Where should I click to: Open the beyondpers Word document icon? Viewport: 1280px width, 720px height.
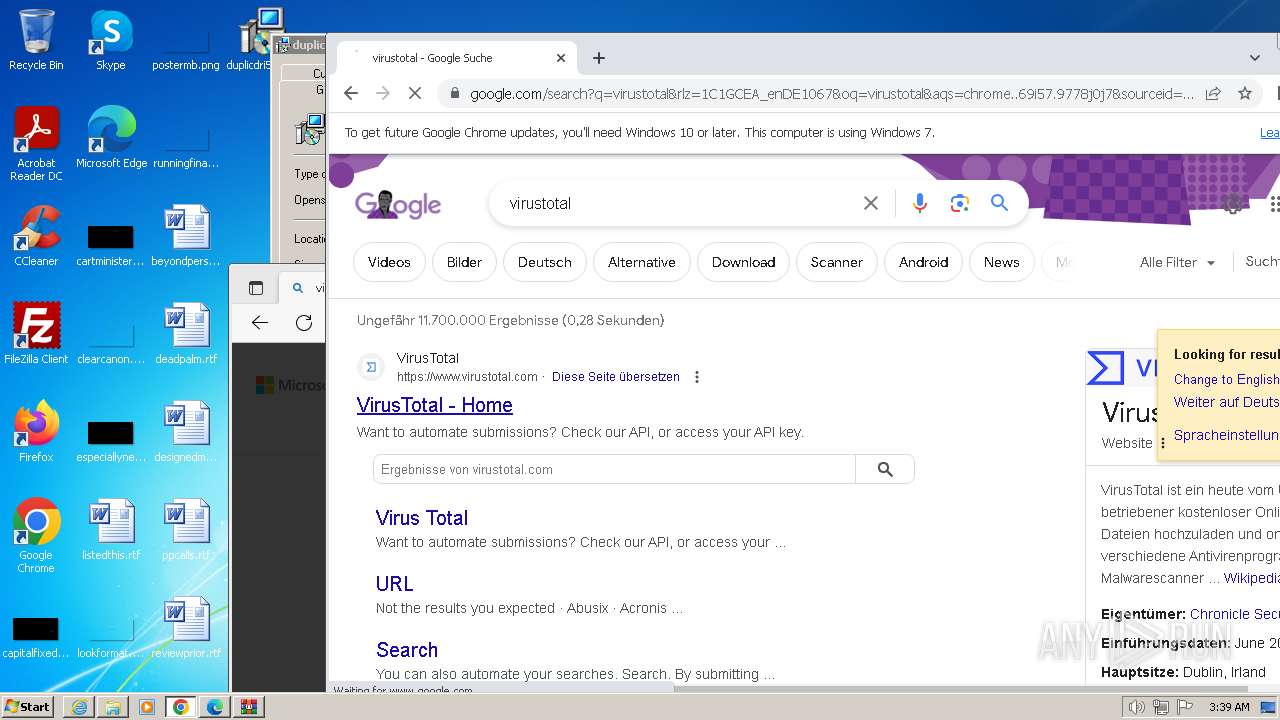186,236
